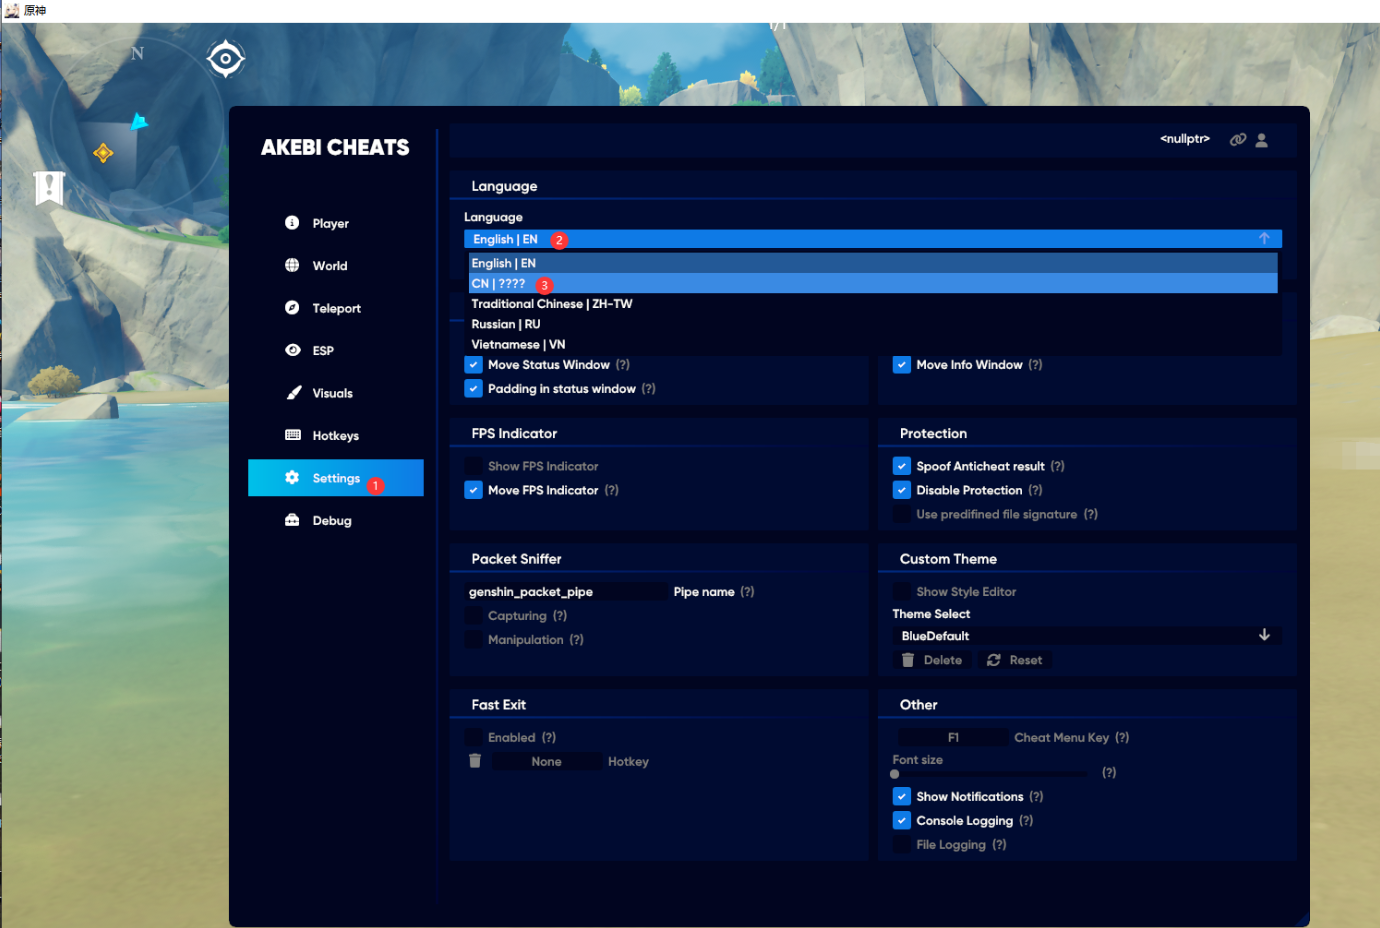Open the Player section icon
Screen dimensions: 1380x928
point(292,223)
